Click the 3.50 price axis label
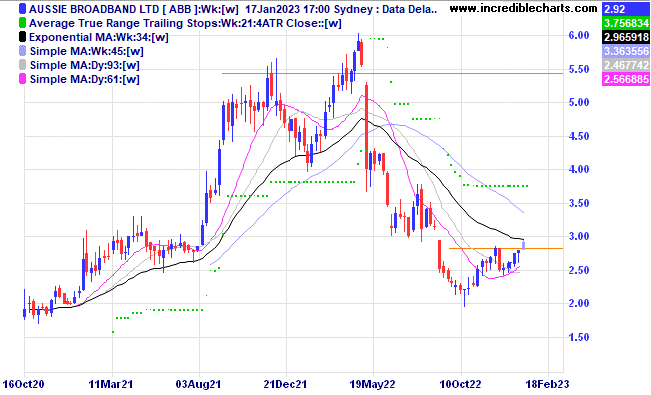Screen dimensions: 651x395 pos(579,203)
